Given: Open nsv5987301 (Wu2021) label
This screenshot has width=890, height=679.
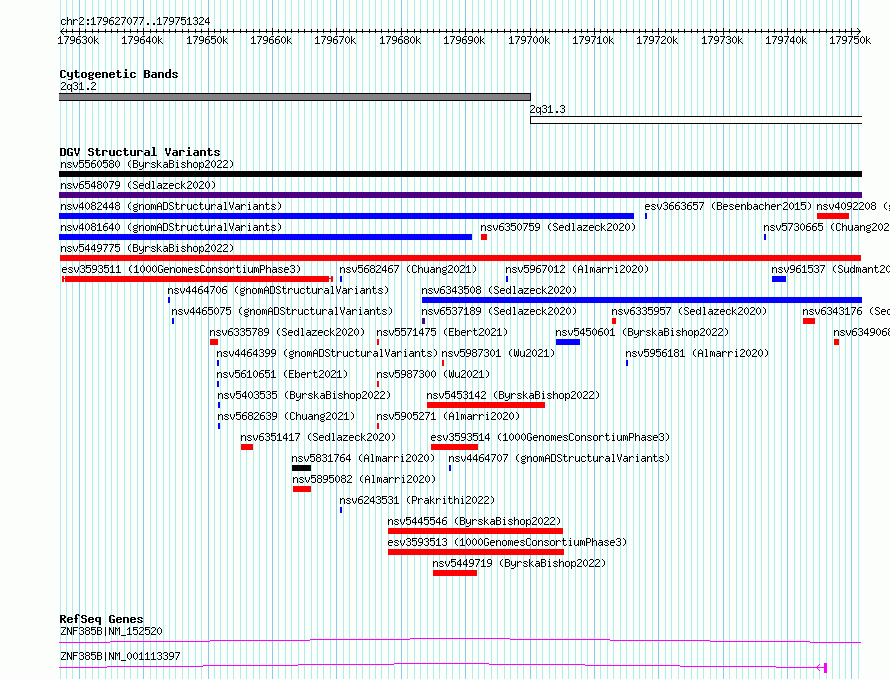Looking at the screenshot, I should coord(498,353).
